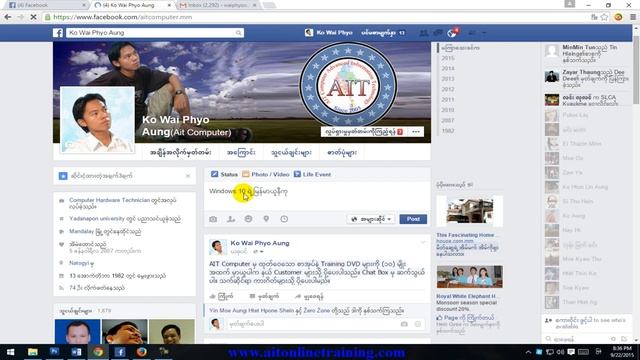Viewport: 640px width, 360px height.
Task: Open the sticker icon in the comment box
Action: [418, 324]
